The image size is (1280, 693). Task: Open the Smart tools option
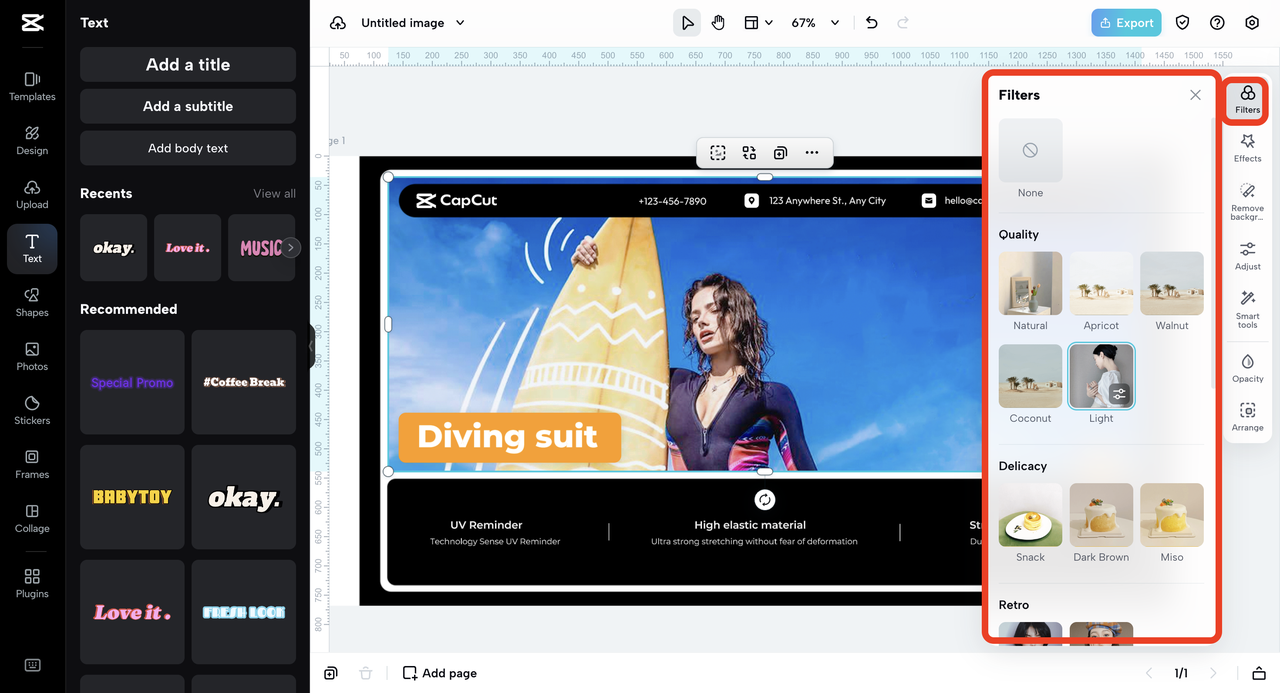click(1247, 310)
